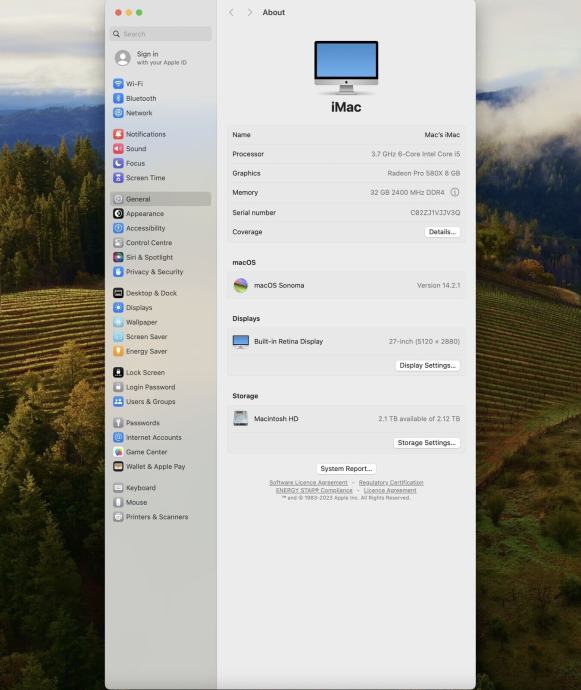Open Storage Settings
This screenshot has width=581, height=690.
click(x=427, y=443)
